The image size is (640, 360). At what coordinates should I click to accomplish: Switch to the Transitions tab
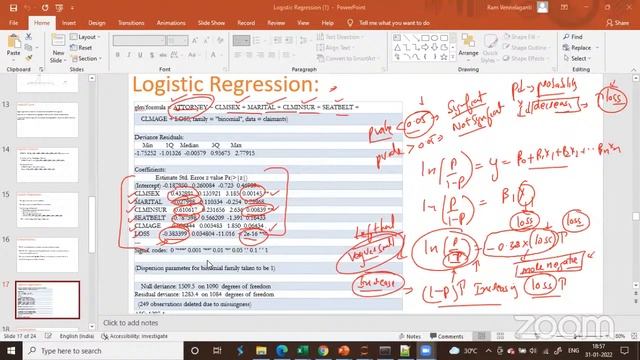coord(131,23)
